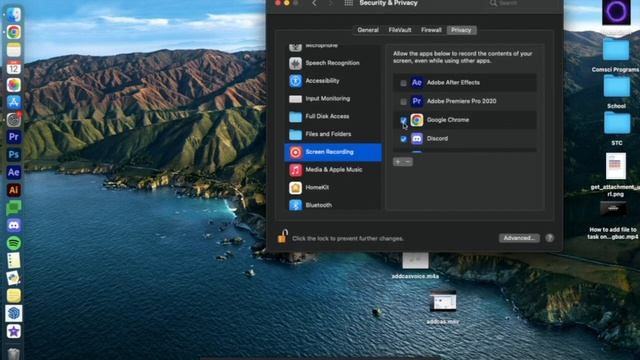Click the lock to prevent changes
Viewport: 640px width, 360px height.
[282, 236]
